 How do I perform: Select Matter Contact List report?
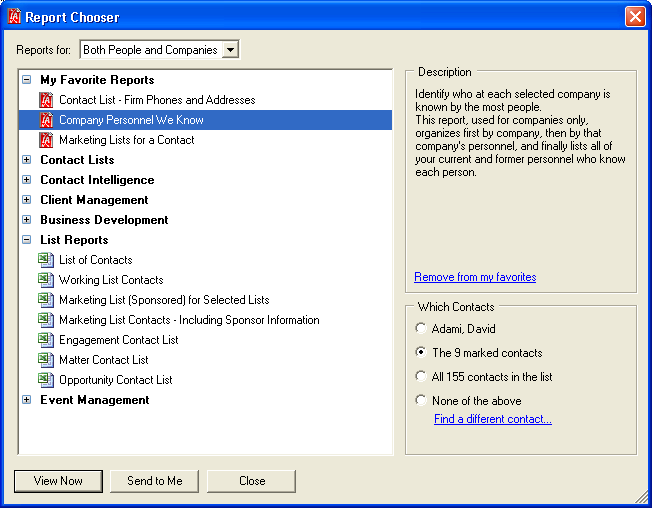pyautogui.click(x=104, y=360)
